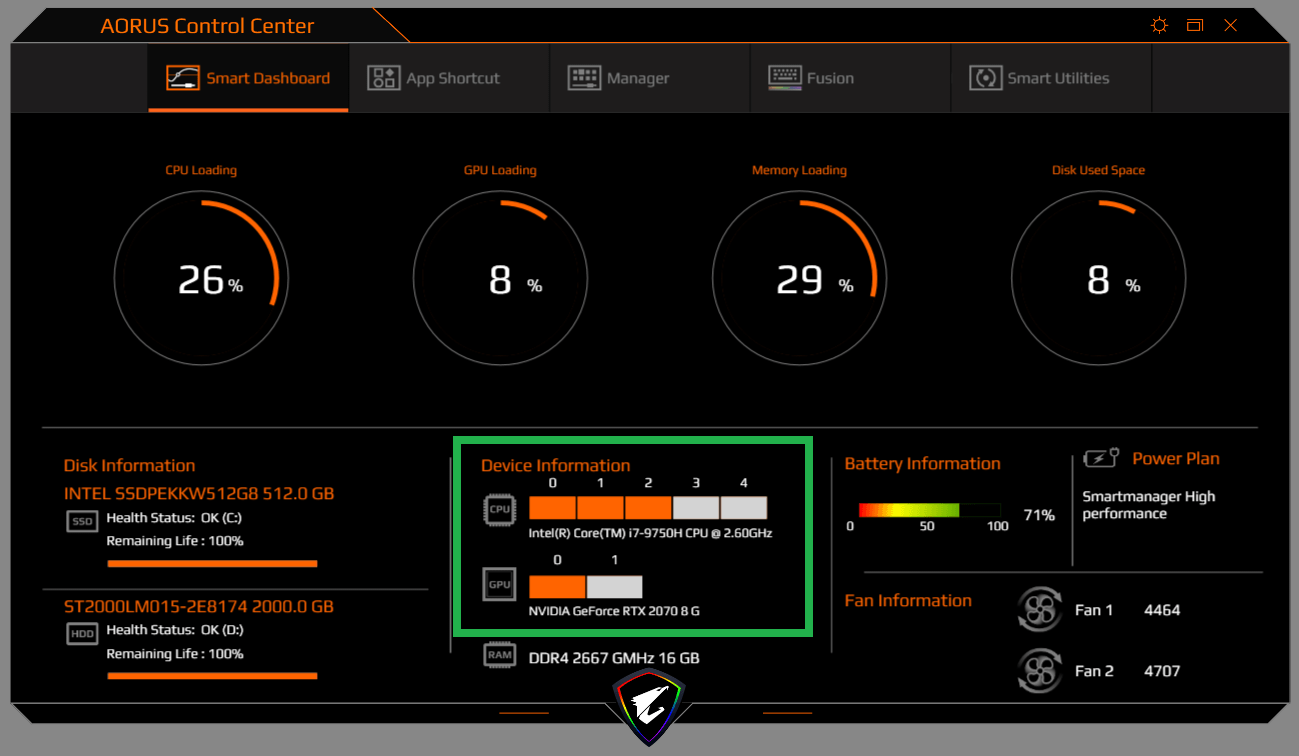This screenshot has height=756, width=1299.
Task: Click the SSD drive icon
Action: [82, 521]
